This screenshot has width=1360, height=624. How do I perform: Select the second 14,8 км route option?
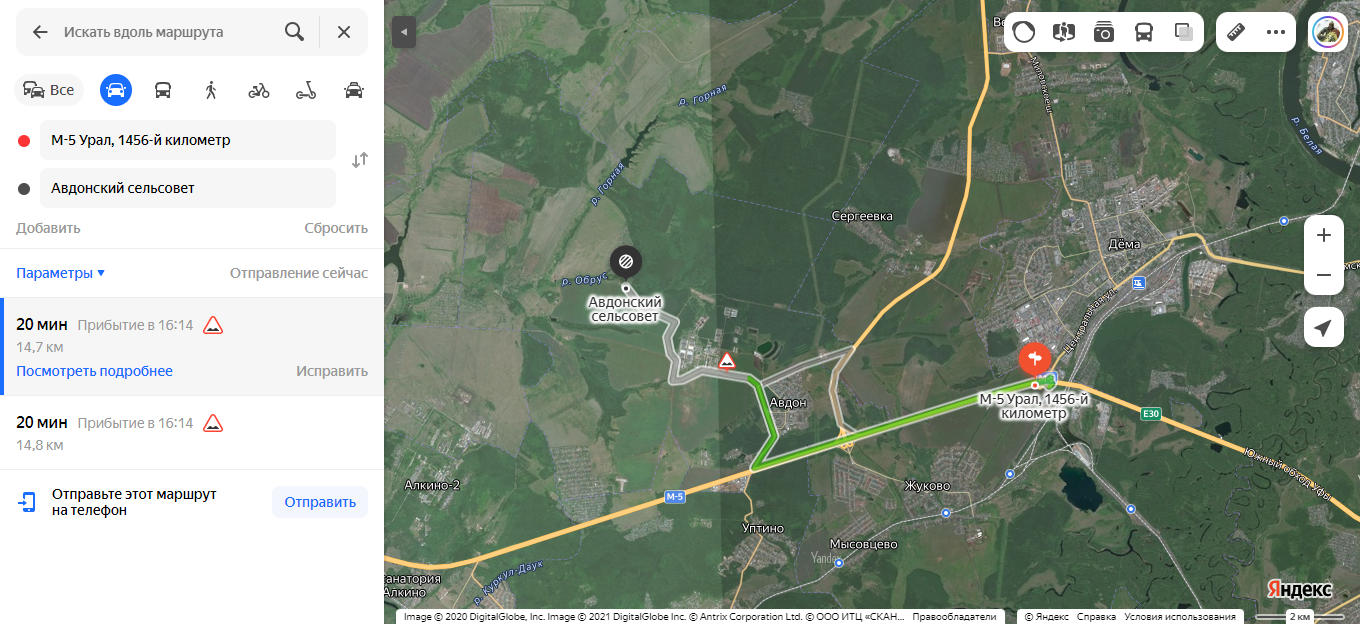click(x=192, y=433)
